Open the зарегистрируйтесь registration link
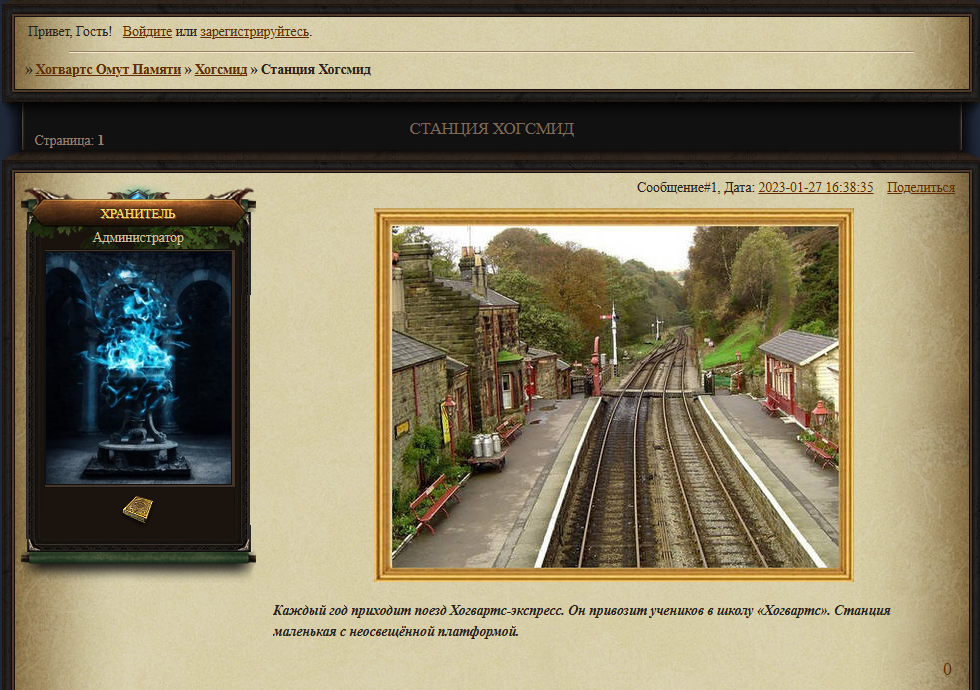Screen dimensions: 980x690 (254, 31)
